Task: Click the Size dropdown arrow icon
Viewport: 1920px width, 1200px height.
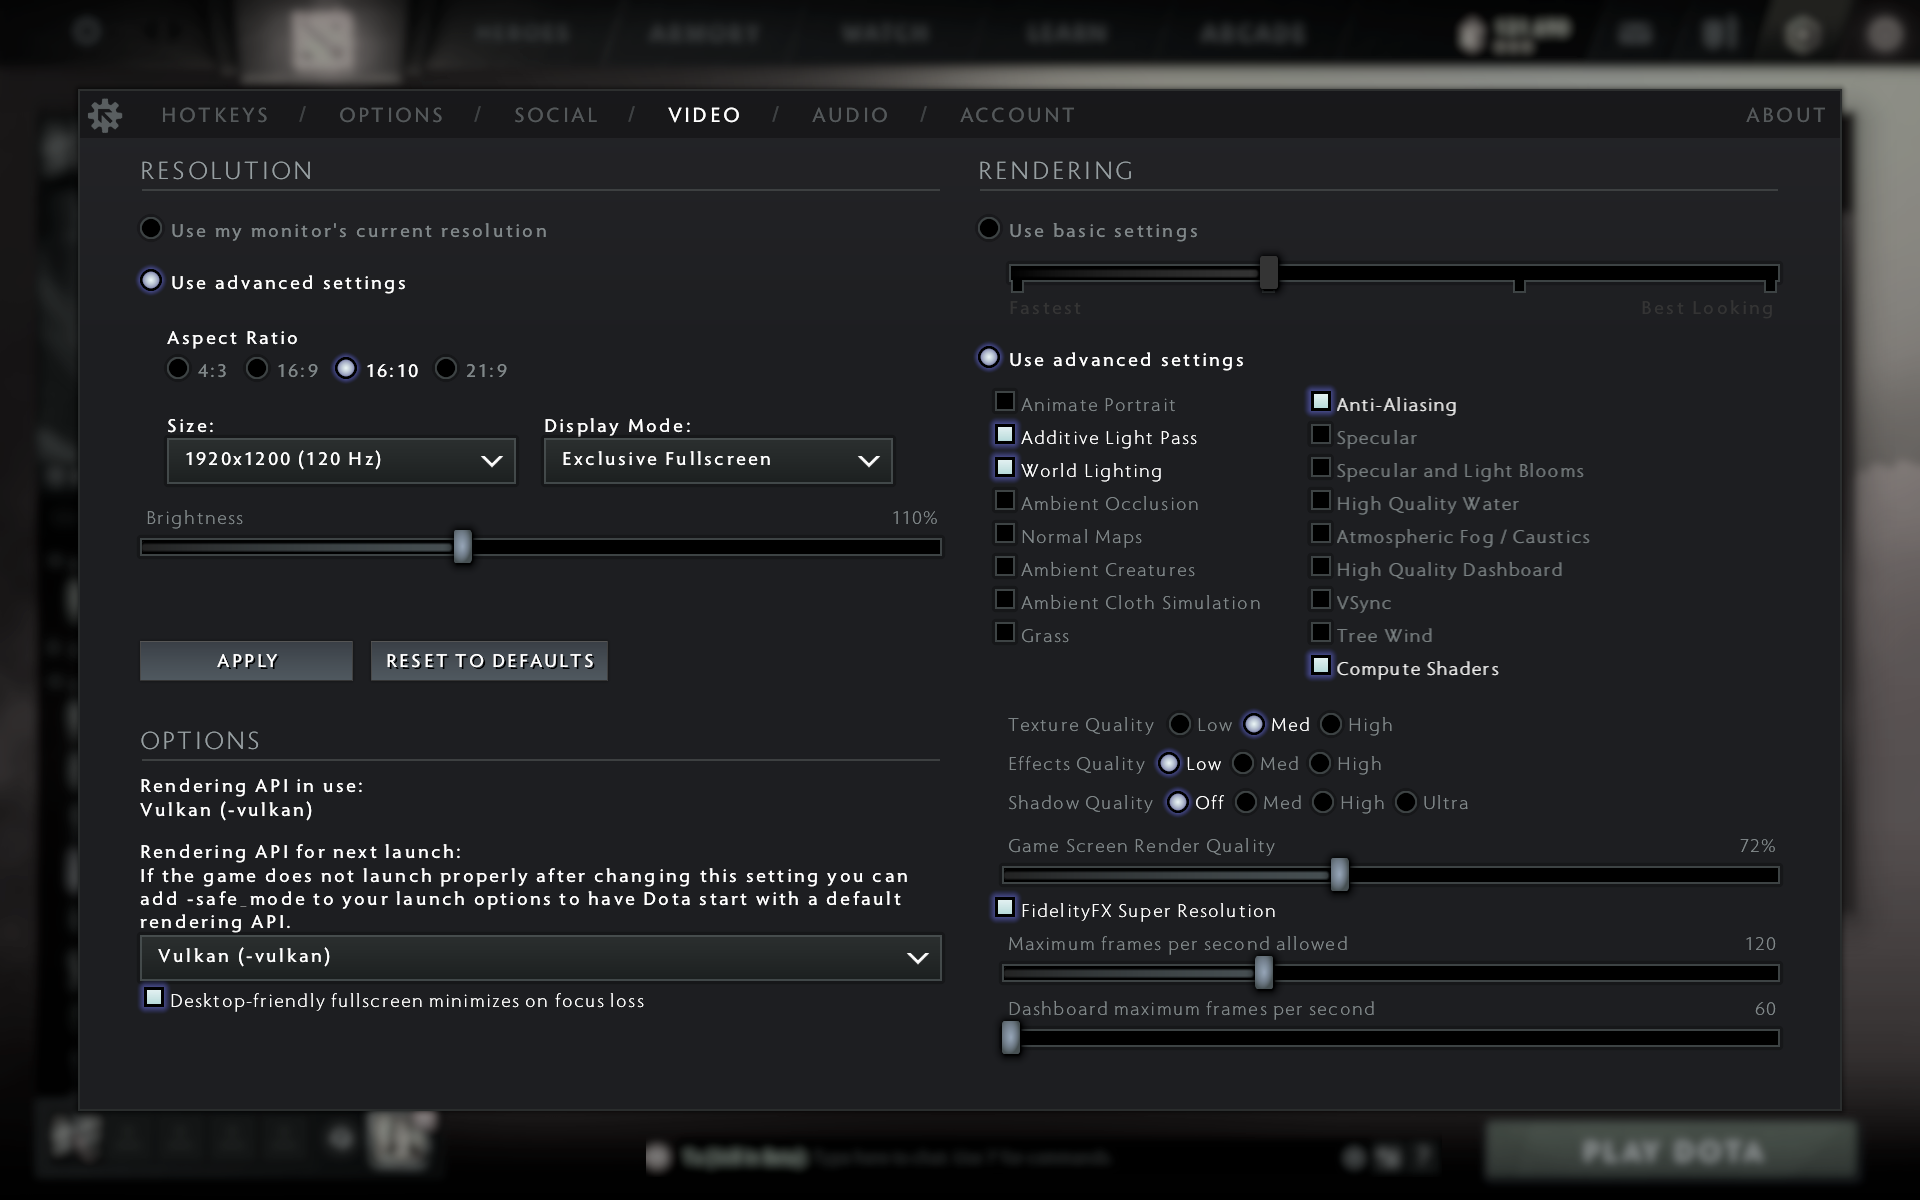Action: click(491, 461)
